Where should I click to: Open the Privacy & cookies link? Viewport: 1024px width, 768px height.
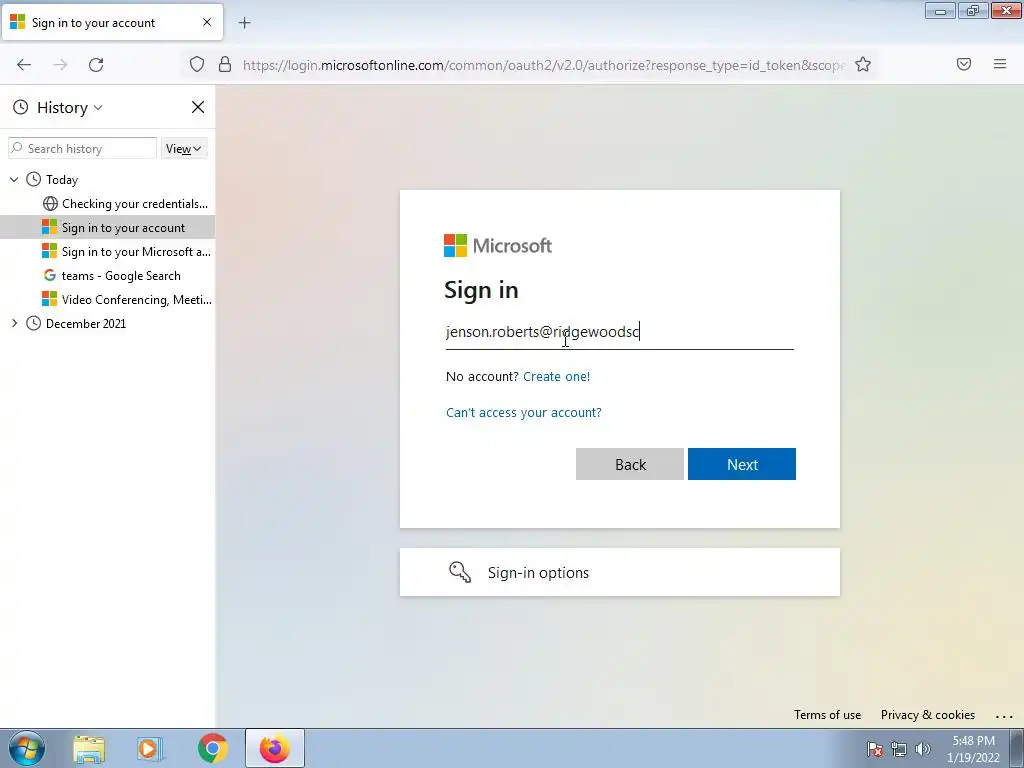click(x=927, y=714)
